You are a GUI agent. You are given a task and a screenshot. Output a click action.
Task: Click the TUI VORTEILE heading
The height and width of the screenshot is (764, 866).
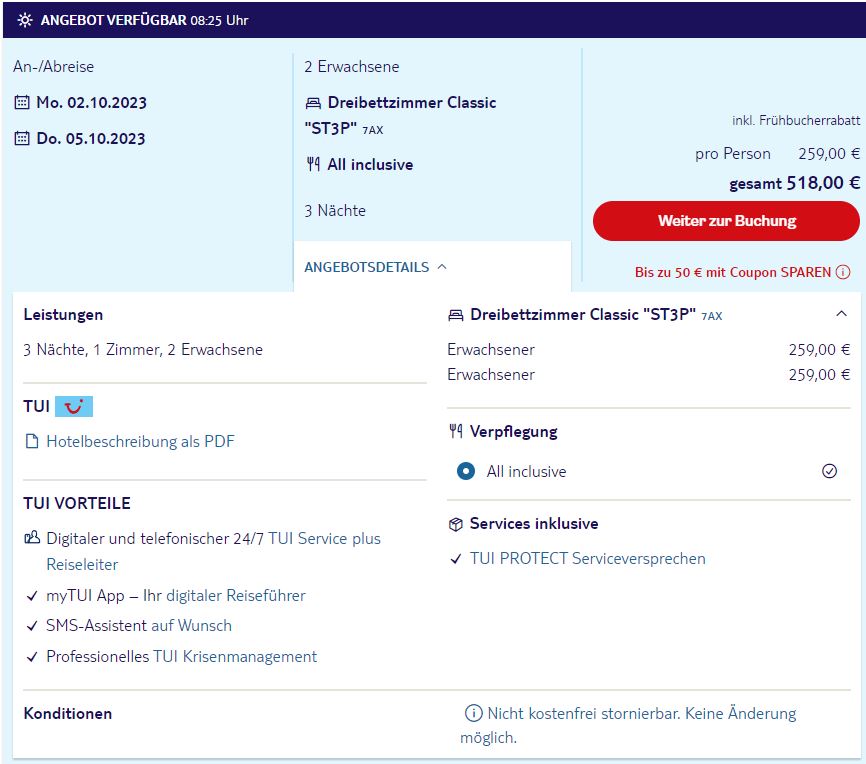tap(77, 503)
